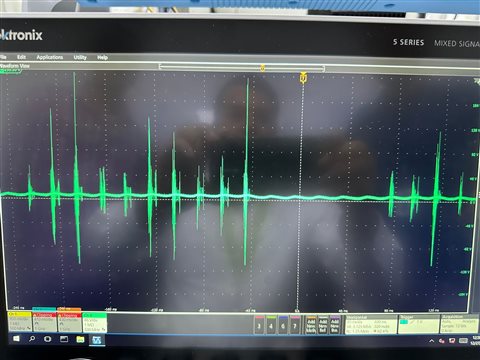Open the Help menu

click(x=102, y=57)
